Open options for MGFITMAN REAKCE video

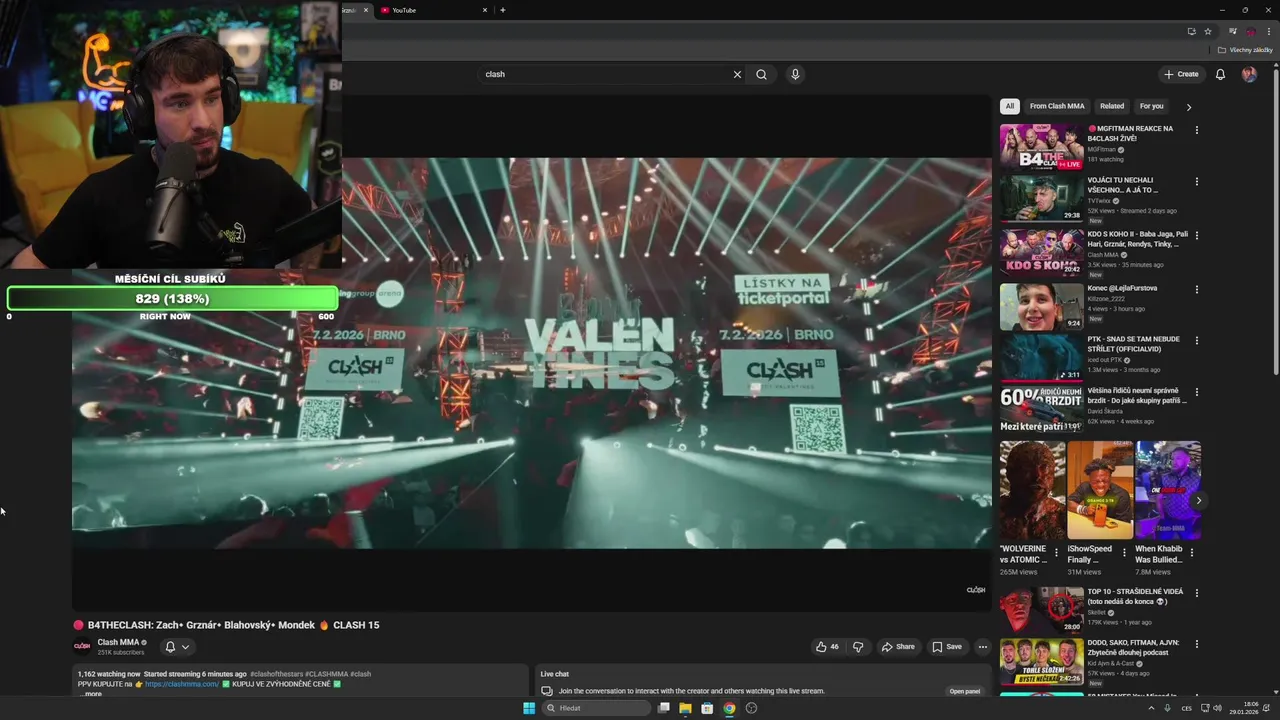(1197, 130)
